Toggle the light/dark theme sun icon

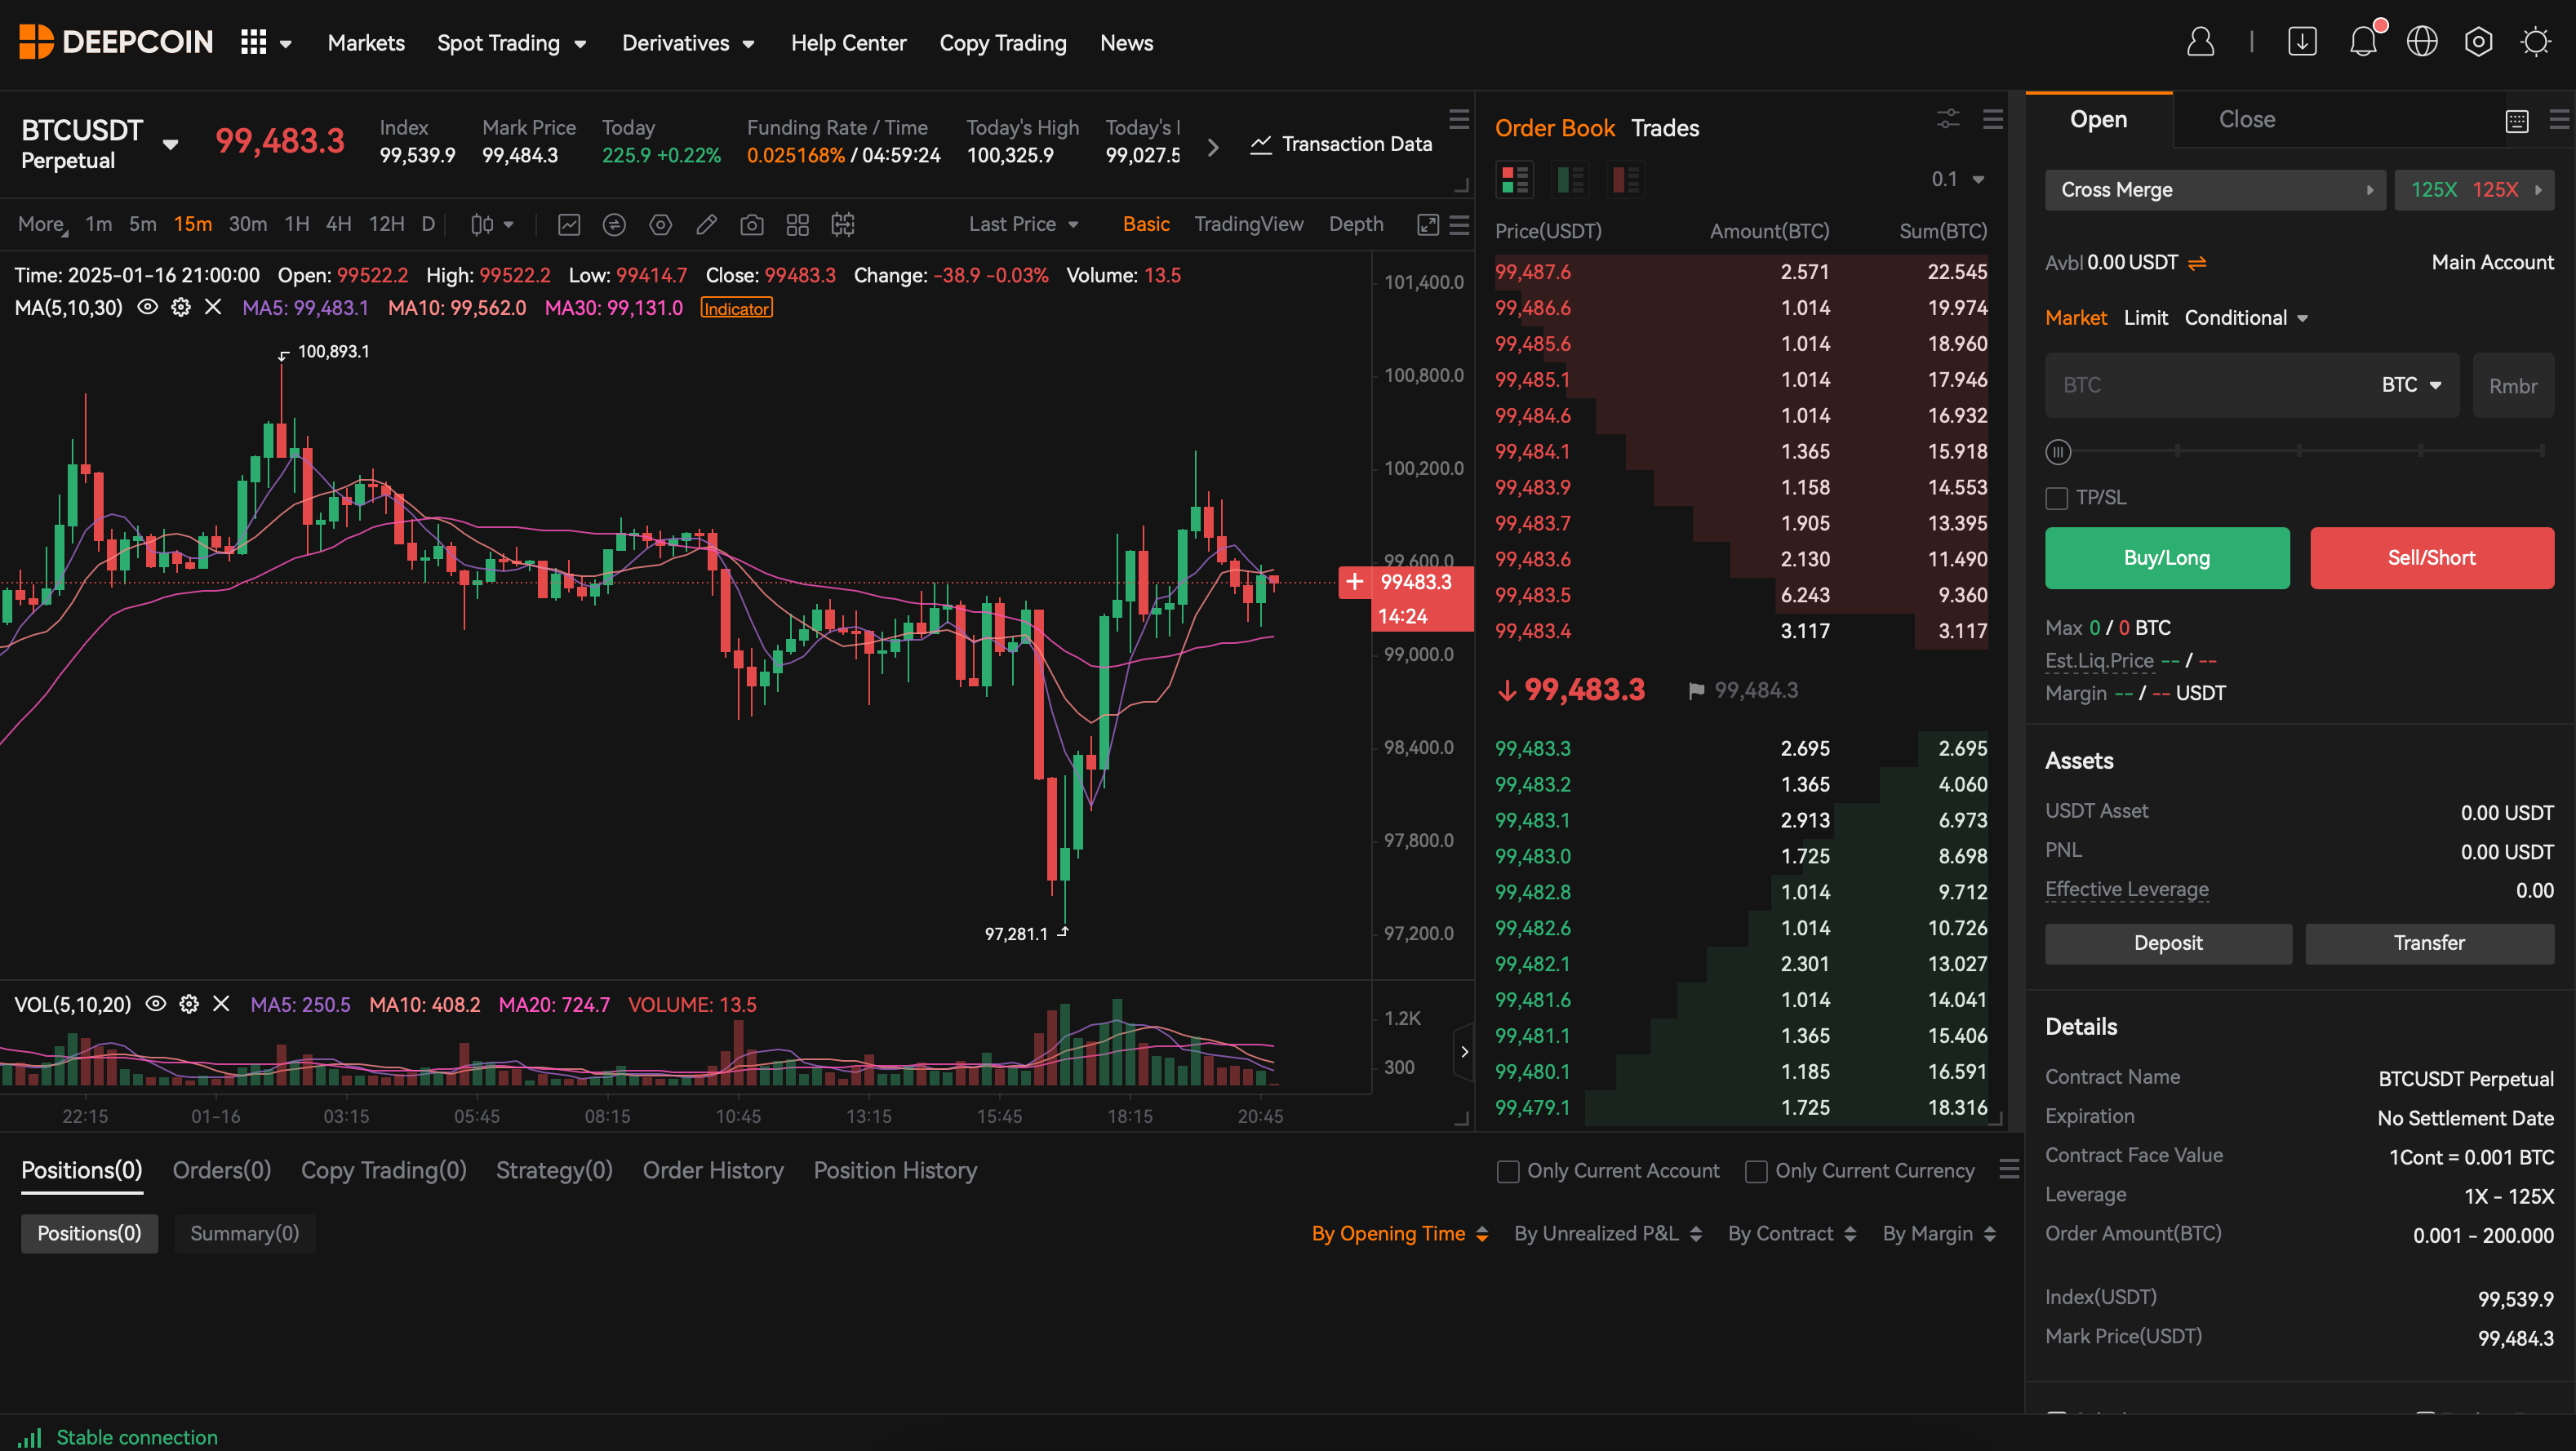[x=2536, y=42]
